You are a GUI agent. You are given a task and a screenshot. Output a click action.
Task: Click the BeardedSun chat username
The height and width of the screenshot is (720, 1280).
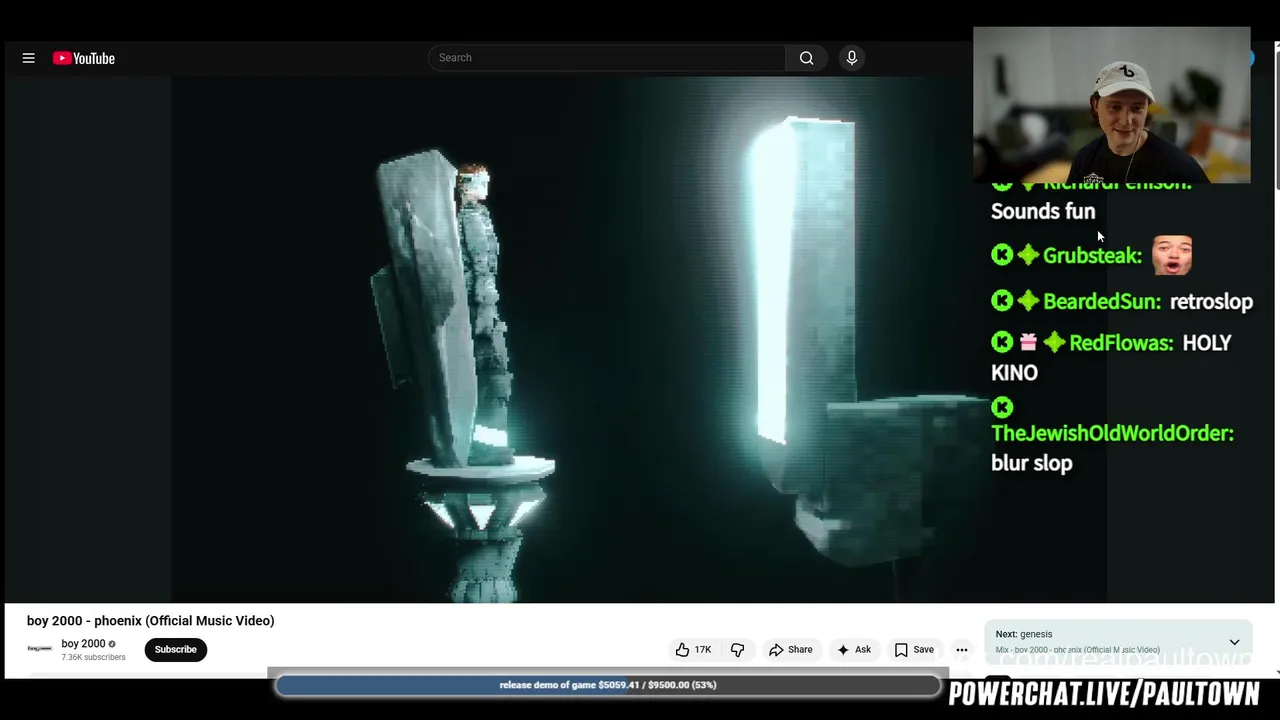pyautogui.click(x=1102, y=301)
